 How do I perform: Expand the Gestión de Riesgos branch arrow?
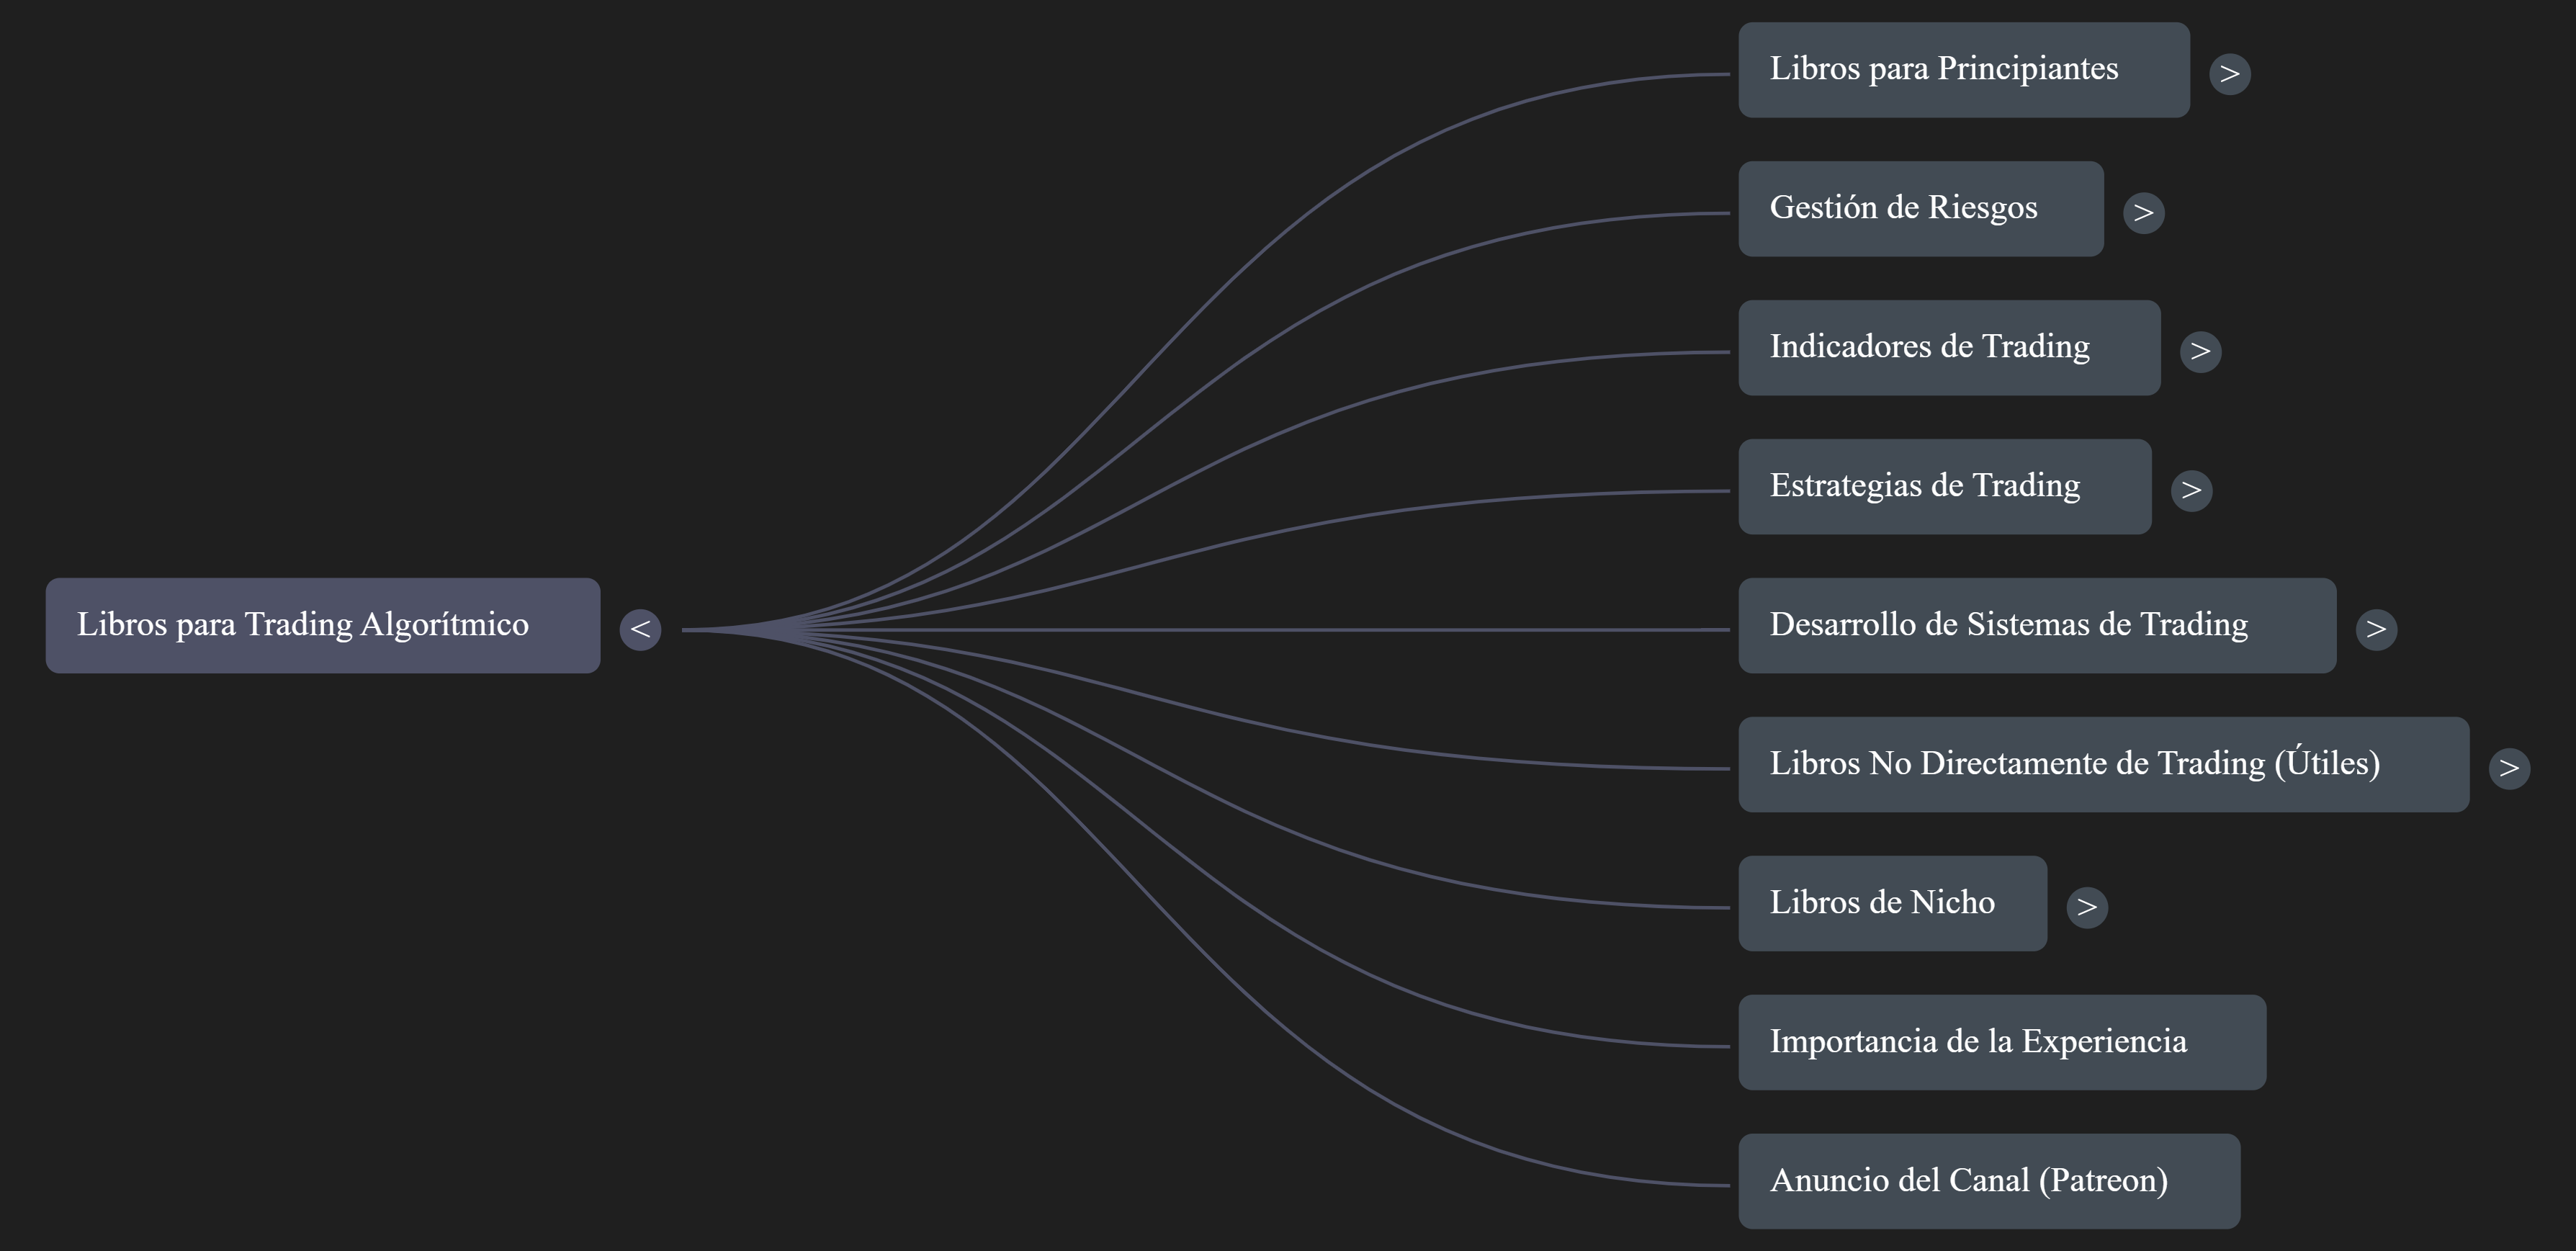coord(2143,213)
